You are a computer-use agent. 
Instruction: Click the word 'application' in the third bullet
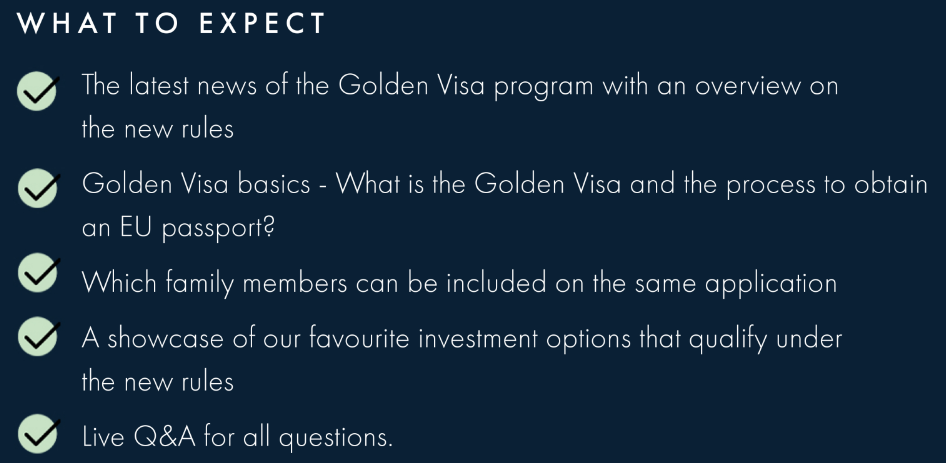click(x=771, y=284)
